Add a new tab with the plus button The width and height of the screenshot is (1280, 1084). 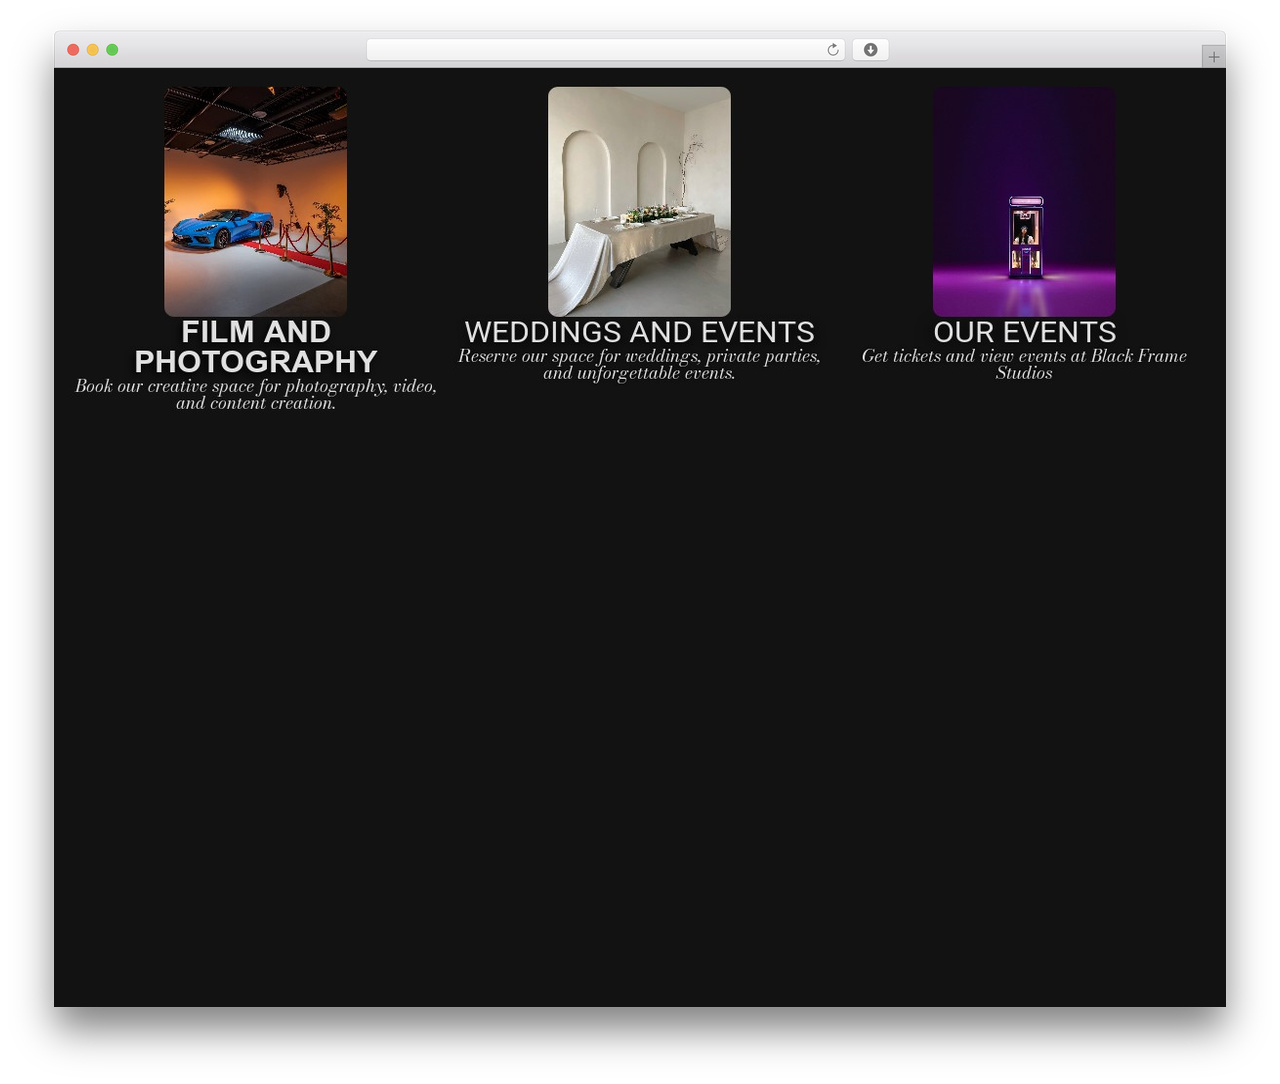[x=1213, y=57]
